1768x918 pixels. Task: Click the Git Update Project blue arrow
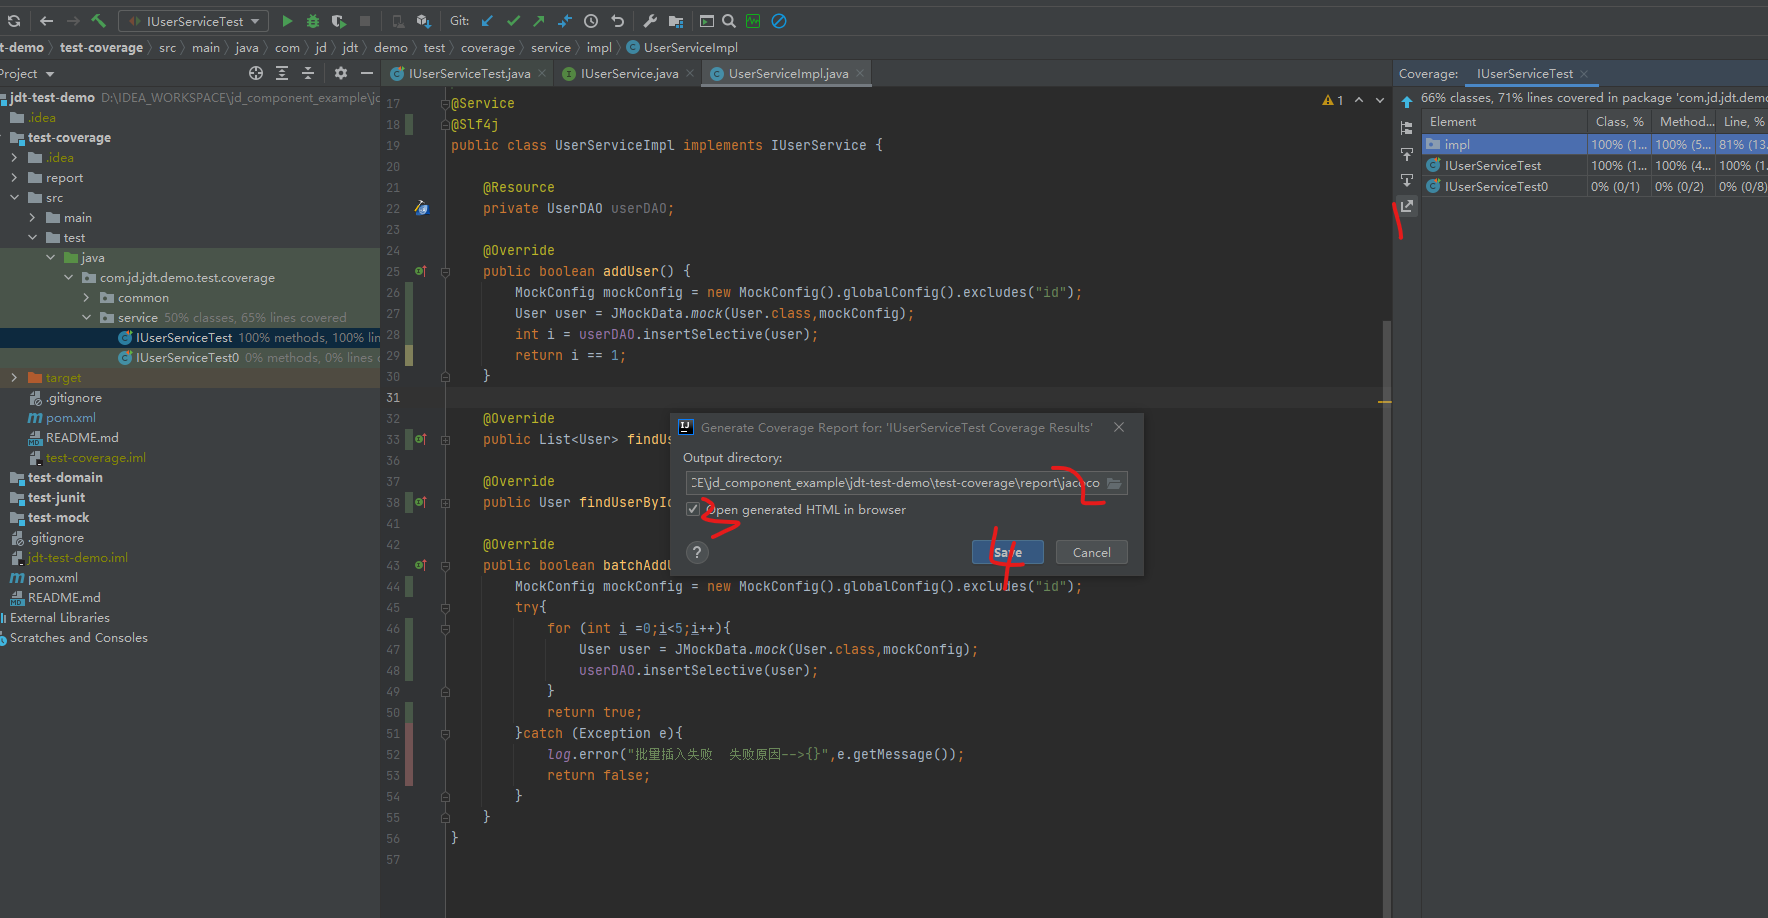point(487,20)
